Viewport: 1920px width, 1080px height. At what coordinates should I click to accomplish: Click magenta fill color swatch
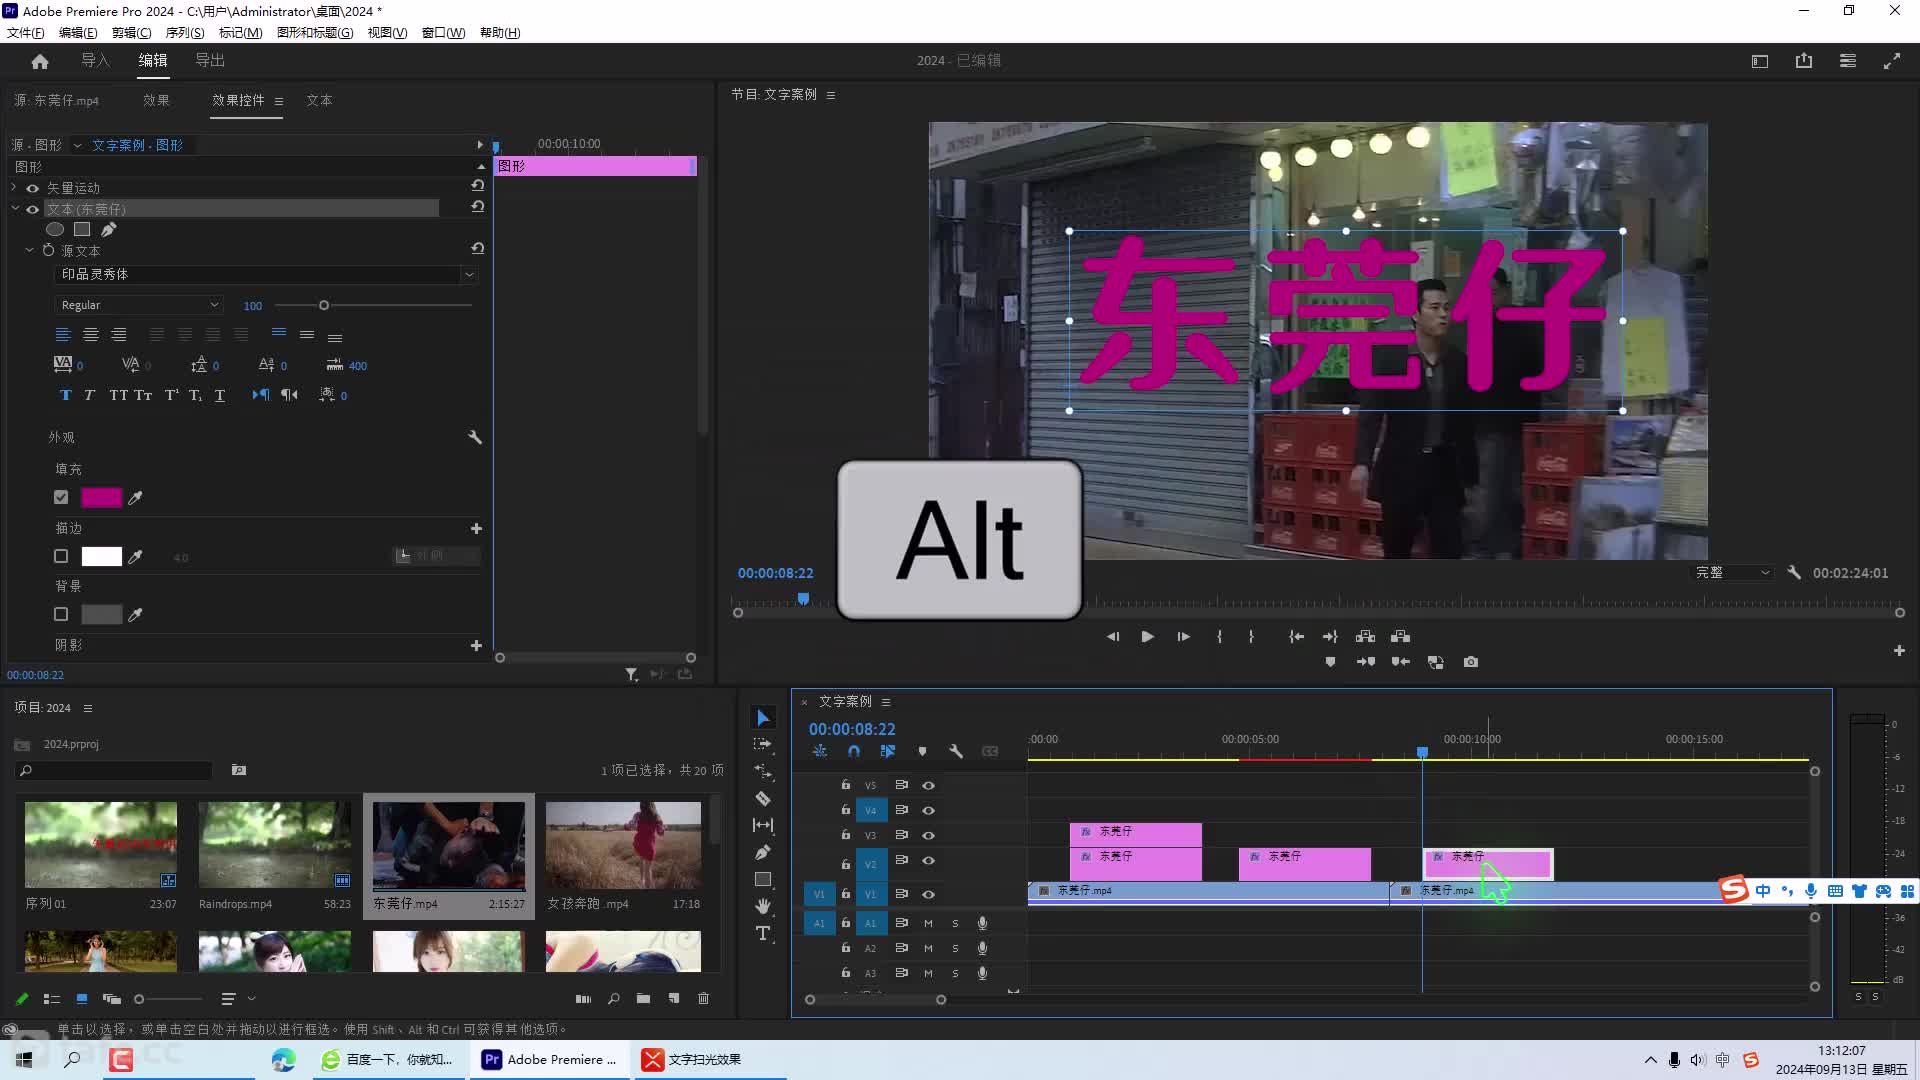point(101,497)
